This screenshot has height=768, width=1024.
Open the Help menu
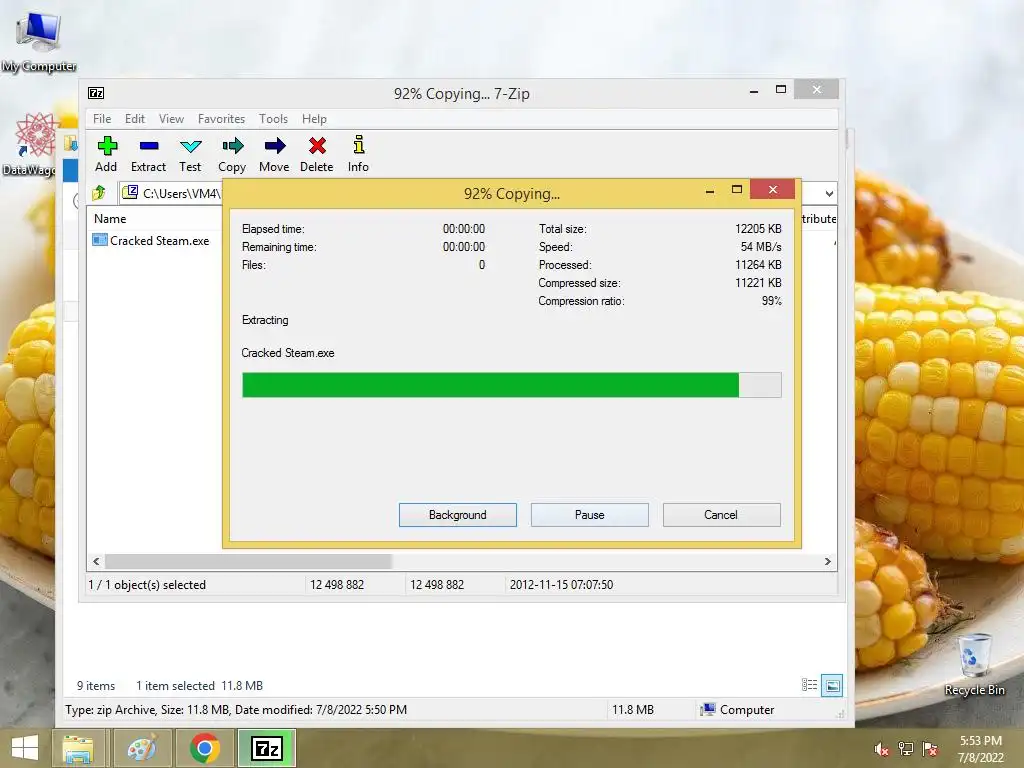(314, 119)
